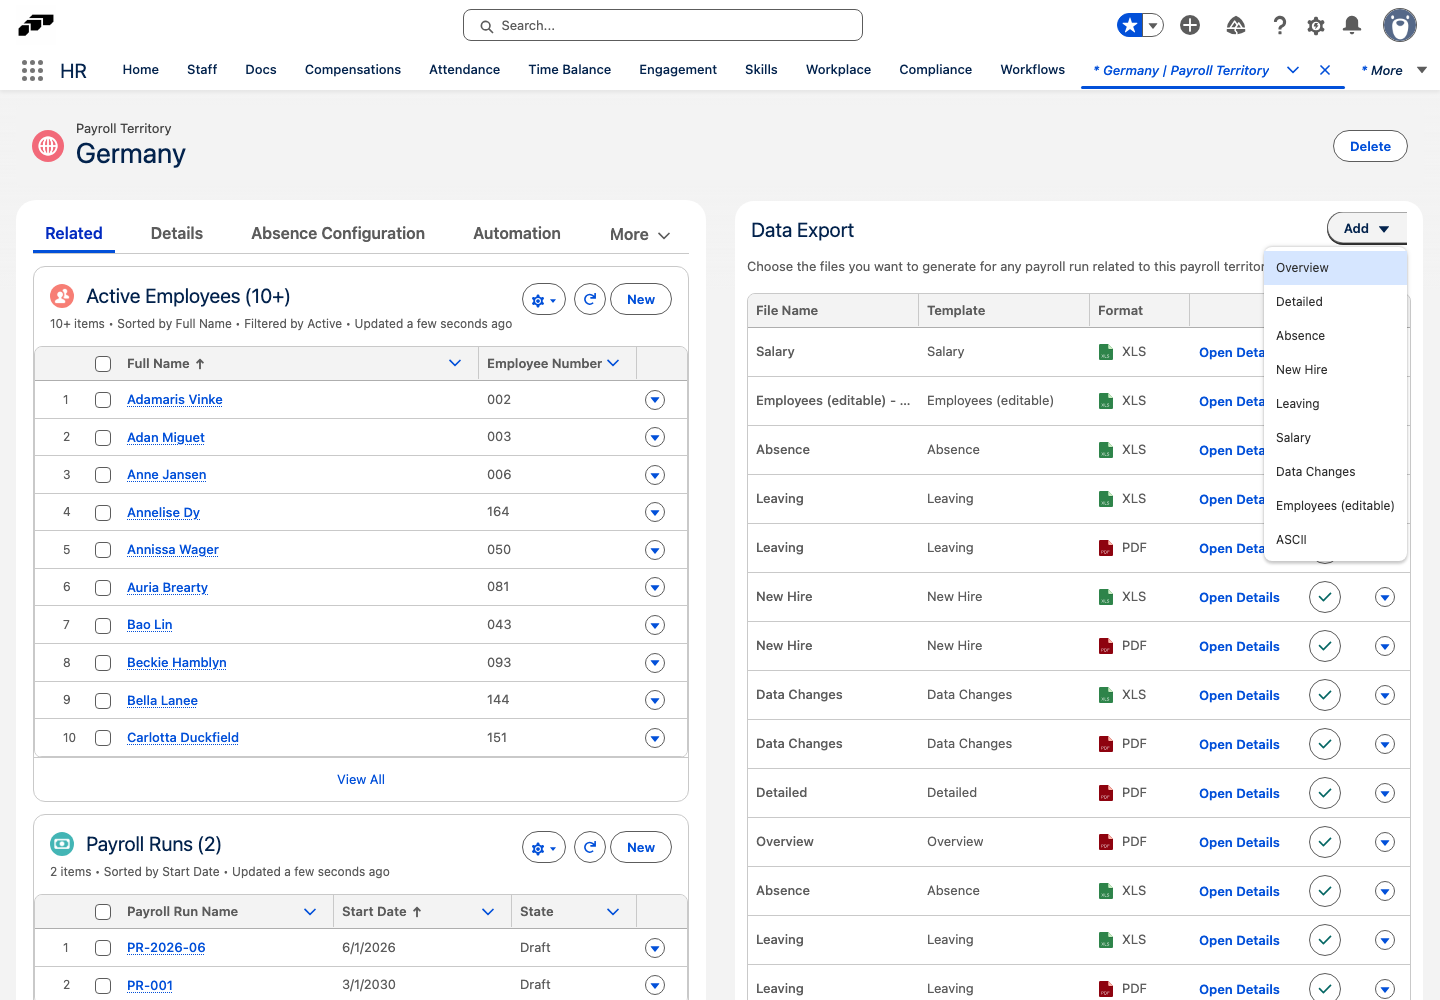
Task: Close the Germany Payroll Territory tab
Action: [1325, 70]
